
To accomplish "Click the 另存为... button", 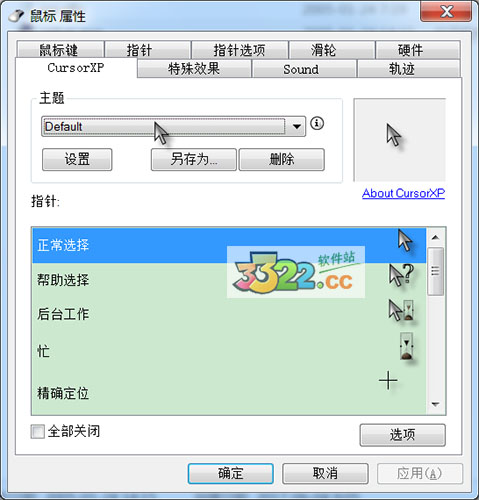I will pyautogui.click(x=194, y=159).
